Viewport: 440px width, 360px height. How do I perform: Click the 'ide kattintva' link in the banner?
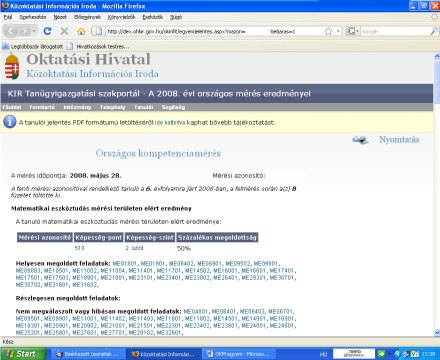tap(170, 123)
